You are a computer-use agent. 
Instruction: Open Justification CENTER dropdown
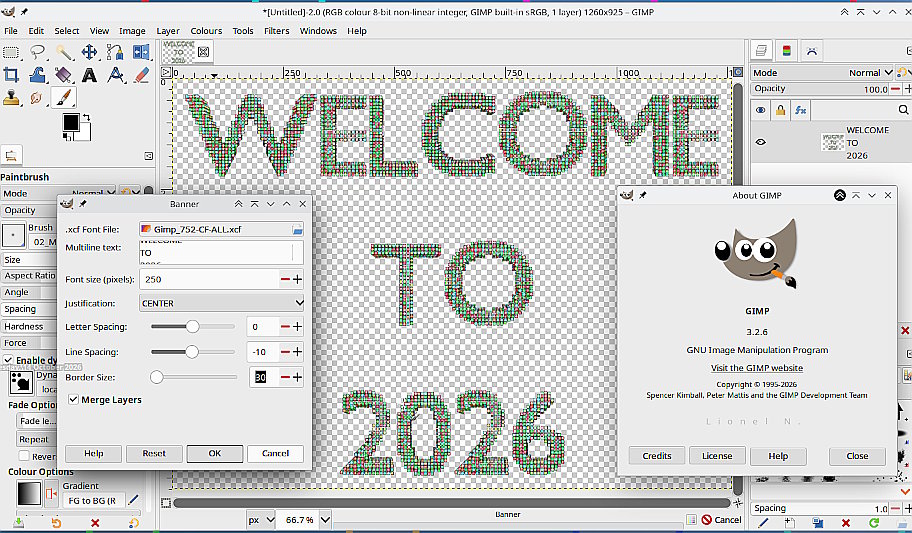[x=221, y=303]
